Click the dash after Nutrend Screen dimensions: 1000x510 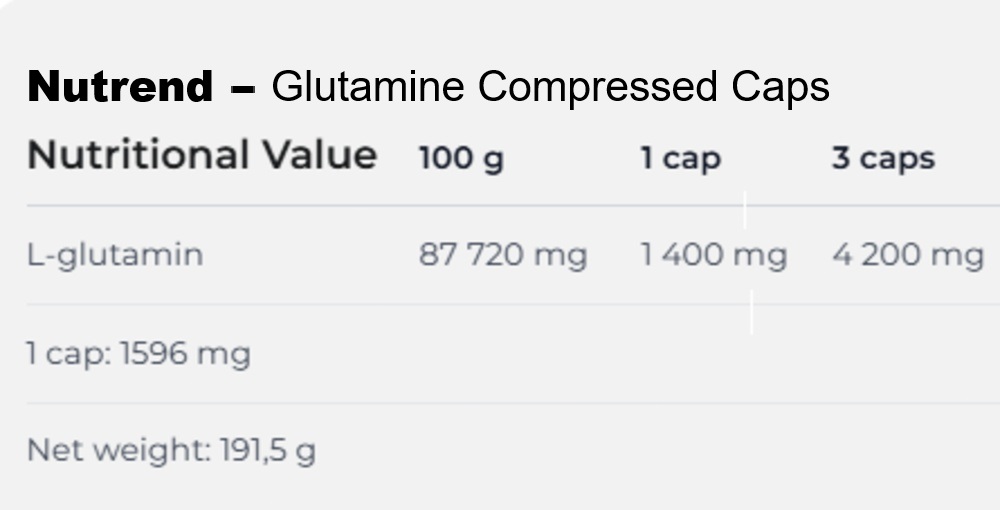tap(242, 89)
